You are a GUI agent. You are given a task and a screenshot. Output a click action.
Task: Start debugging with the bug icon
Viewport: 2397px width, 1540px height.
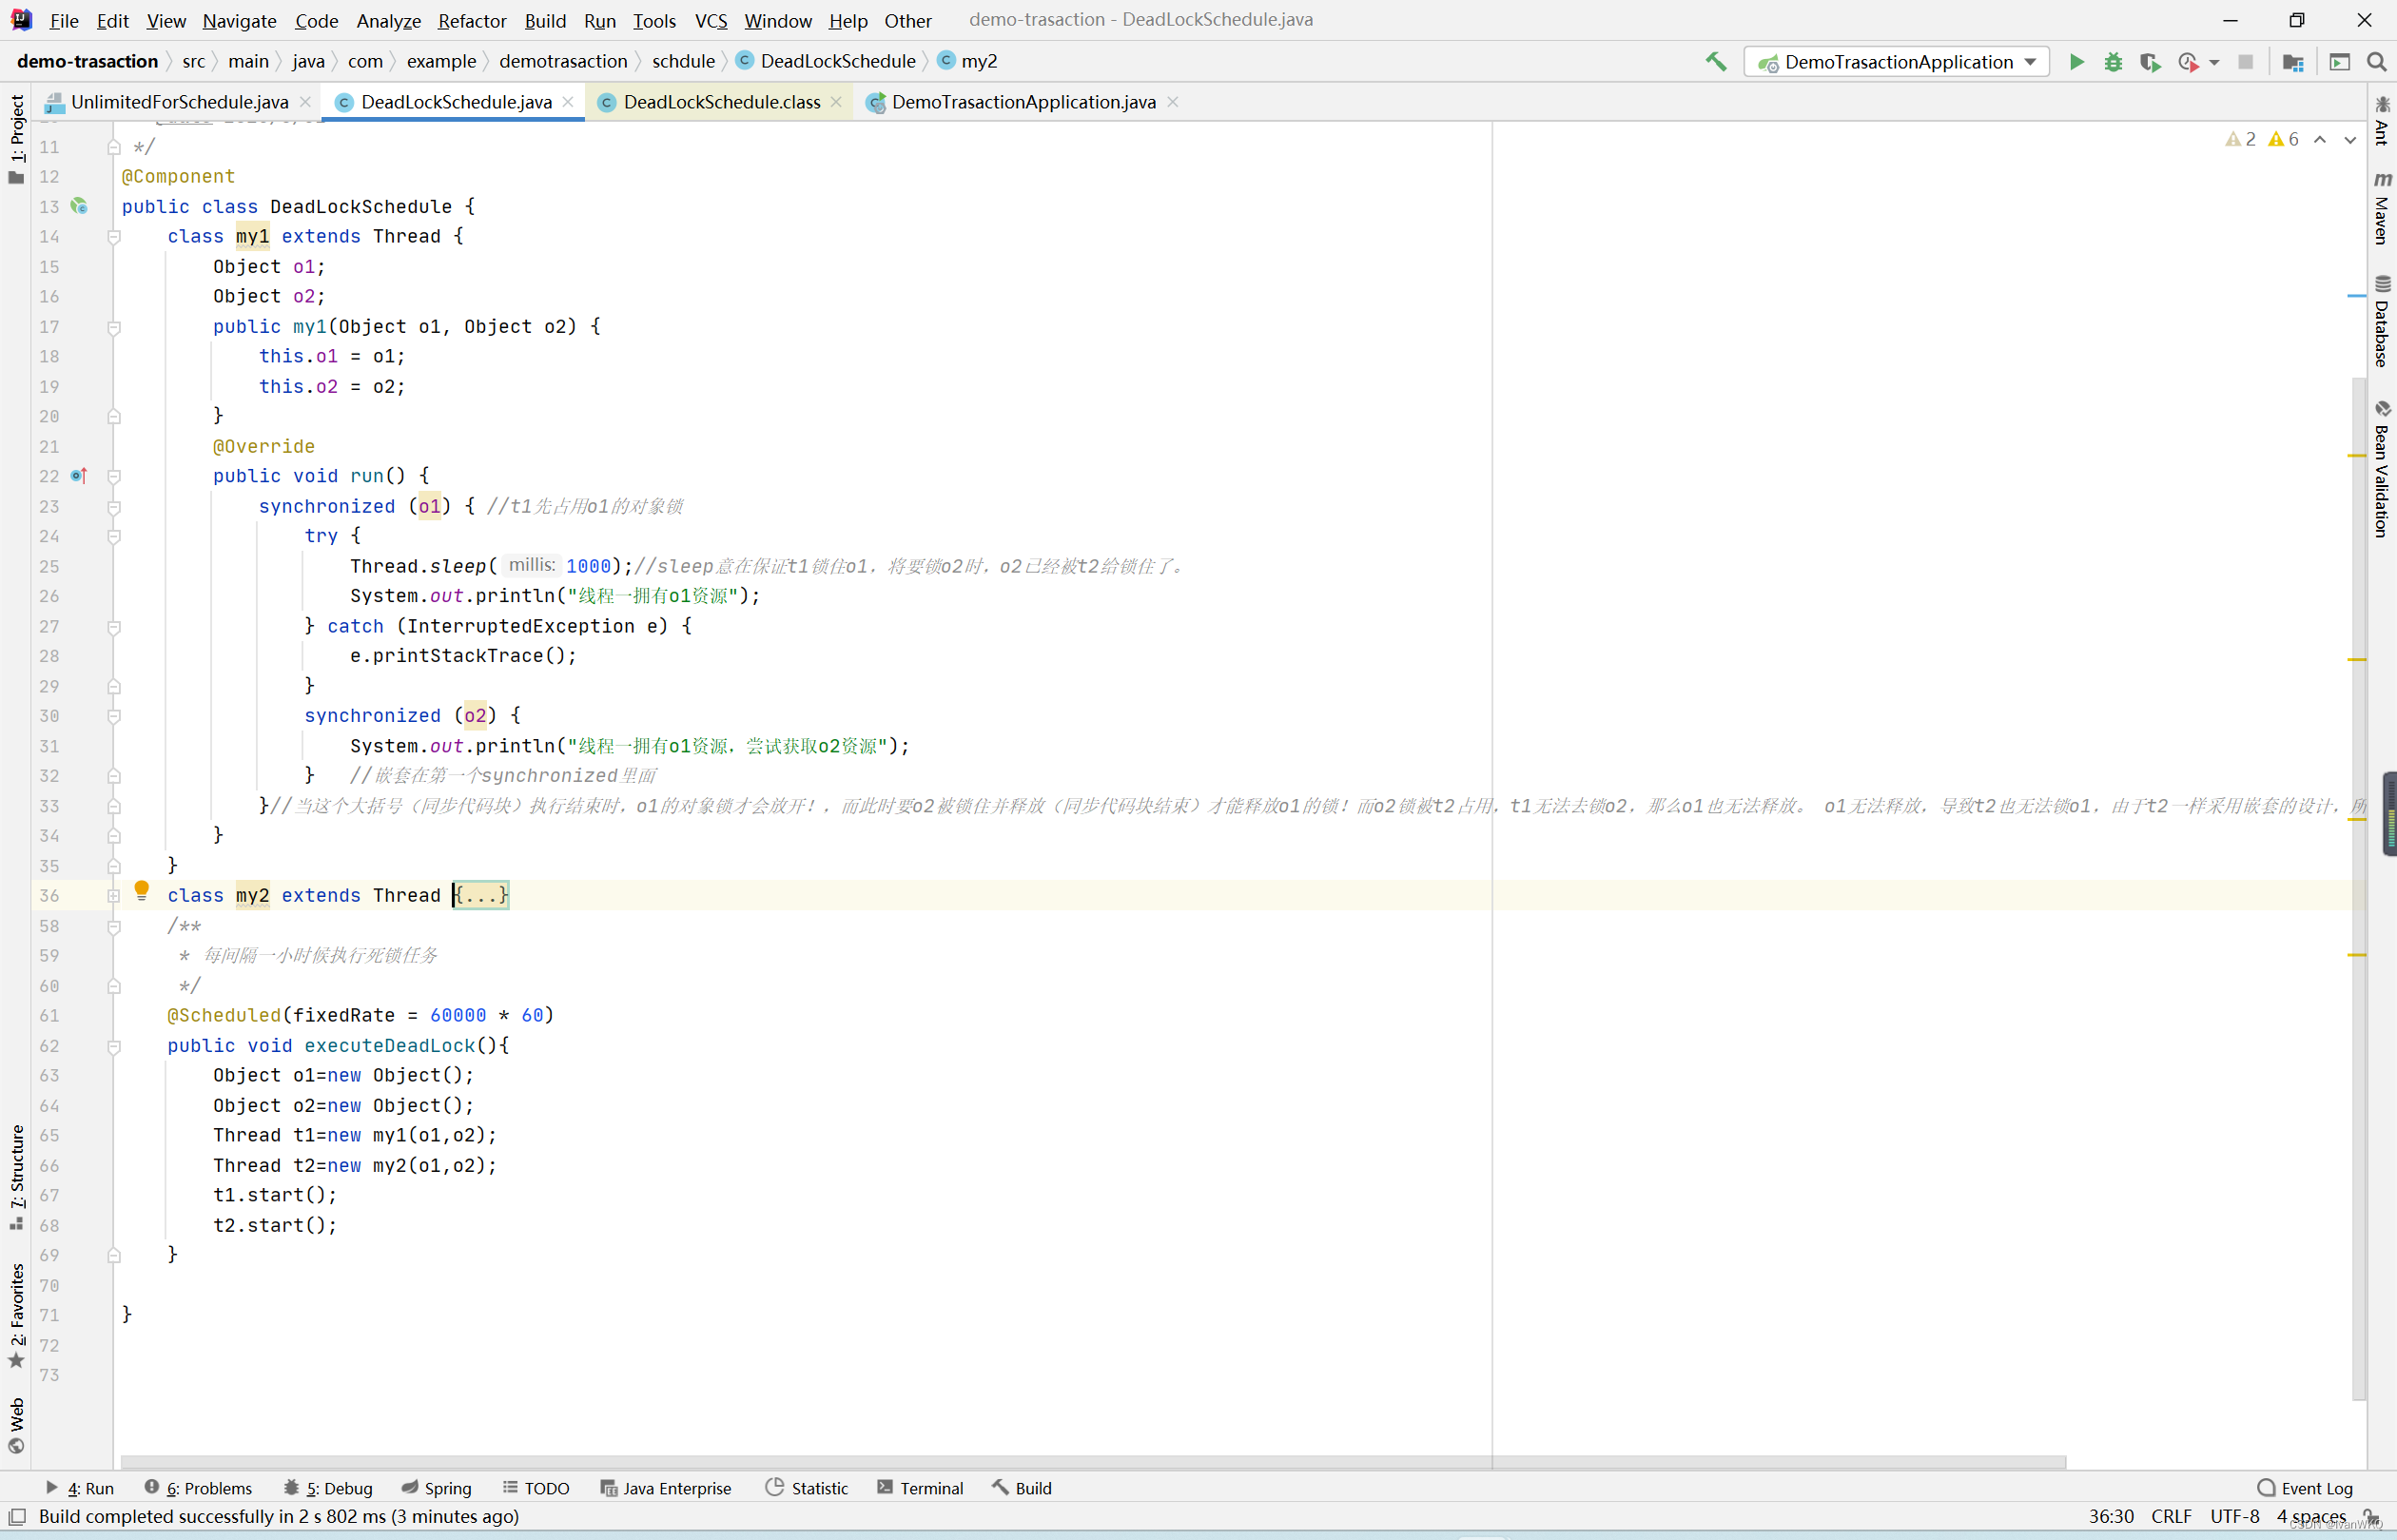click(2113, 62)
